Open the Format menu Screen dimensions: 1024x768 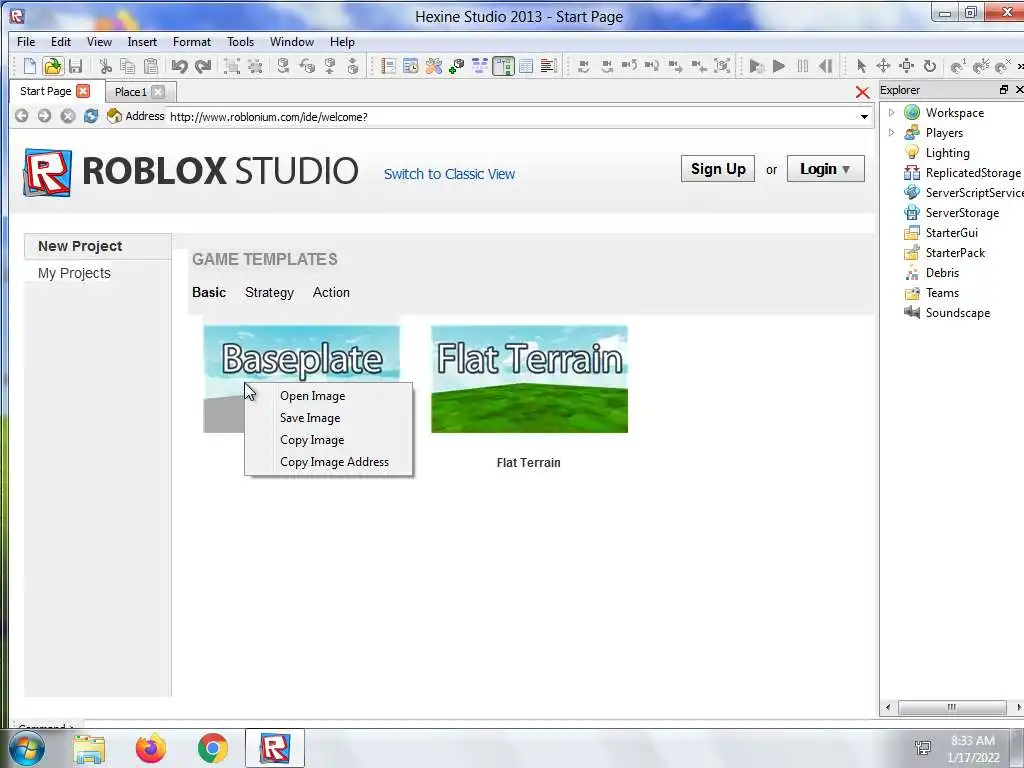click(x=191, y=42)
